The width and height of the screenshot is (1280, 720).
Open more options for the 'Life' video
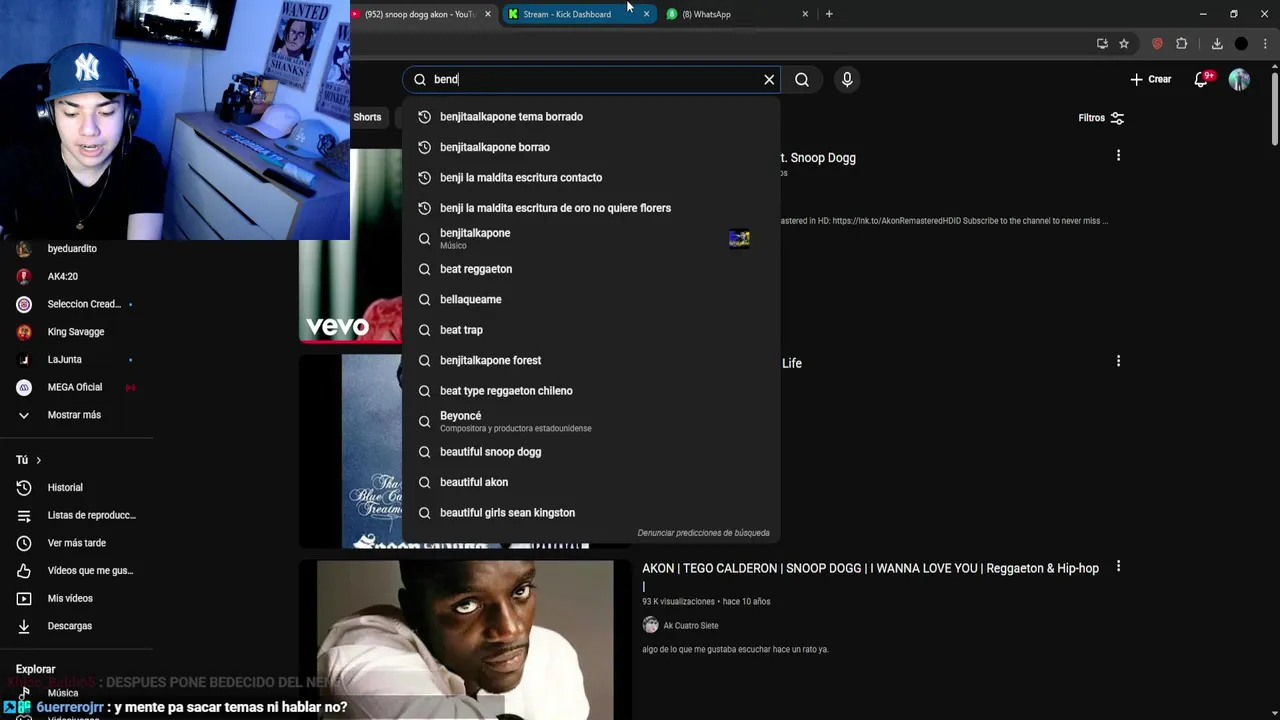[1118, 361]
